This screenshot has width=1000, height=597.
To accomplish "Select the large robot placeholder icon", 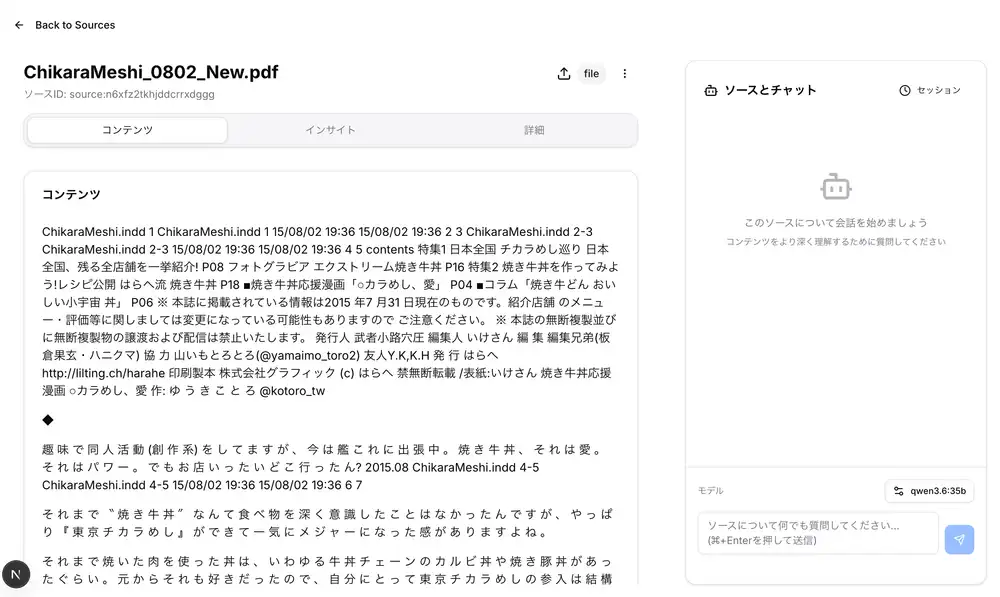I will 836,186.
